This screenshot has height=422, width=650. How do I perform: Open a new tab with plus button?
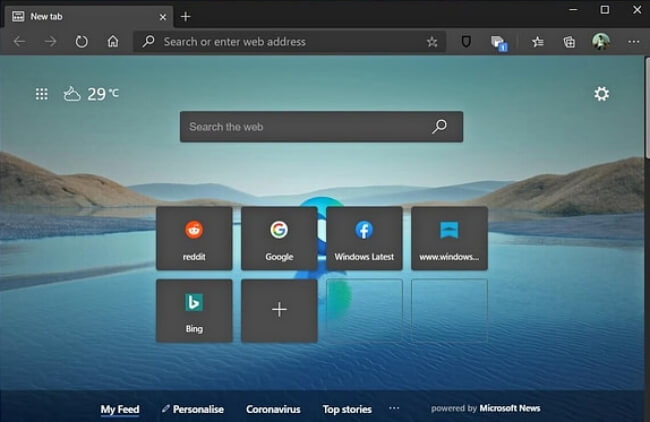pyautogui.click(x=186, y=17)
